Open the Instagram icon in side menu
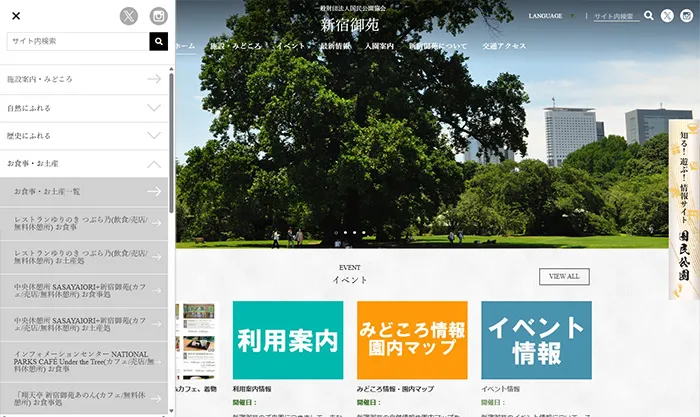The height and width of the screenshot is (417, 700). pyautogui.click(x=158, y=16)
